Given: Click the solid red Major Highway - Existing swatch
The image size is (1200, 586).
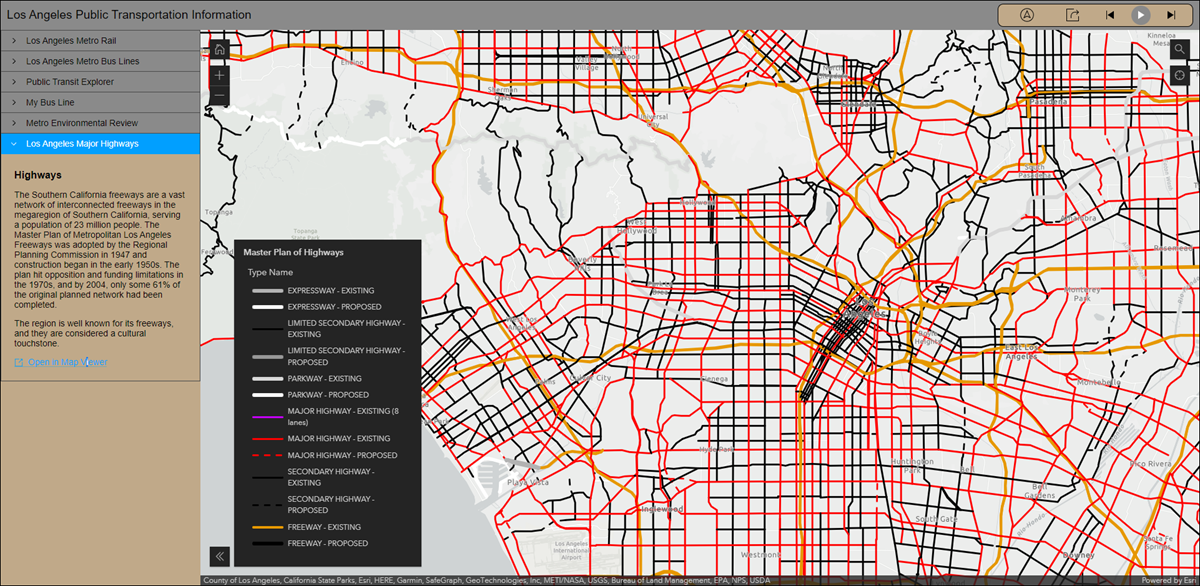Looking at the screenshot, I should [267, 439].
